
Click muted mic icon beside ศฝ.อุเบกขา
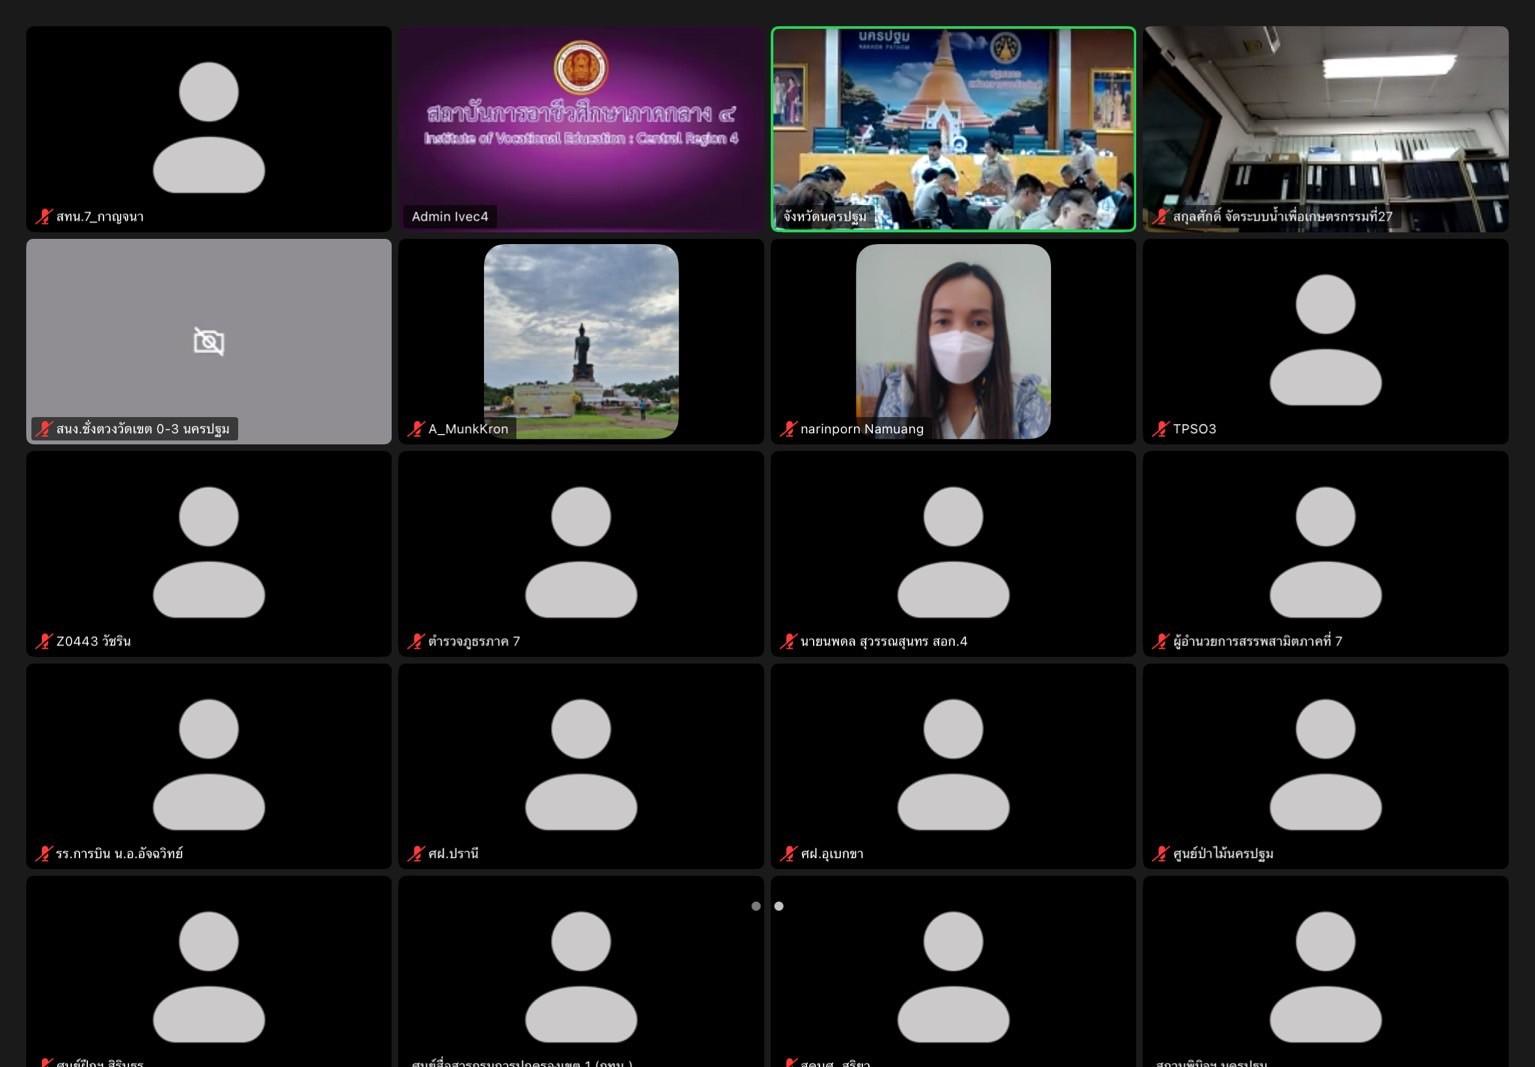(x=788, y=854)
